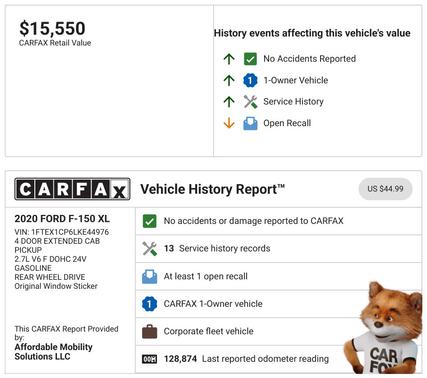Click the orange down arrow for Open Recall
Screen dimensions: 427x378
click(x=229, y=123)
